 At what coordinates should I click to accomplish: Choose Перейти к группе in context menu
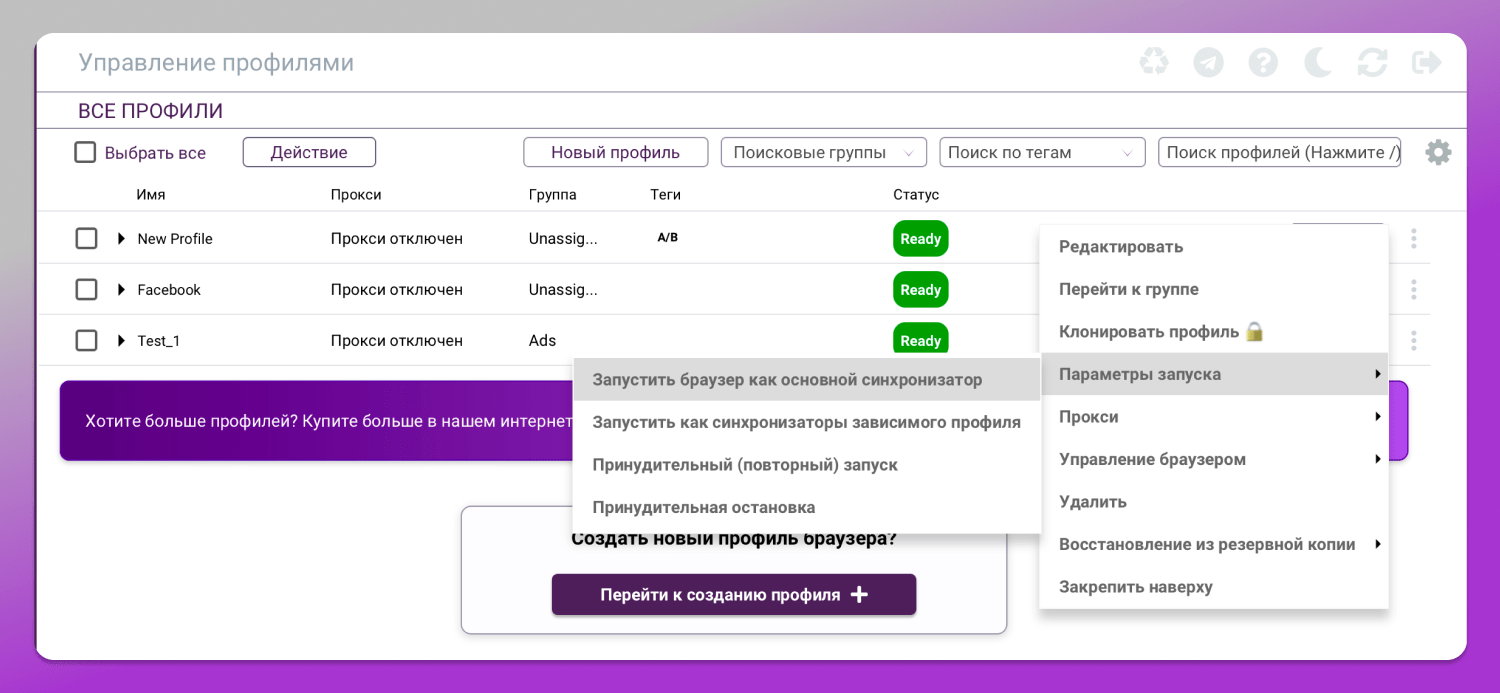point(1214,289)
